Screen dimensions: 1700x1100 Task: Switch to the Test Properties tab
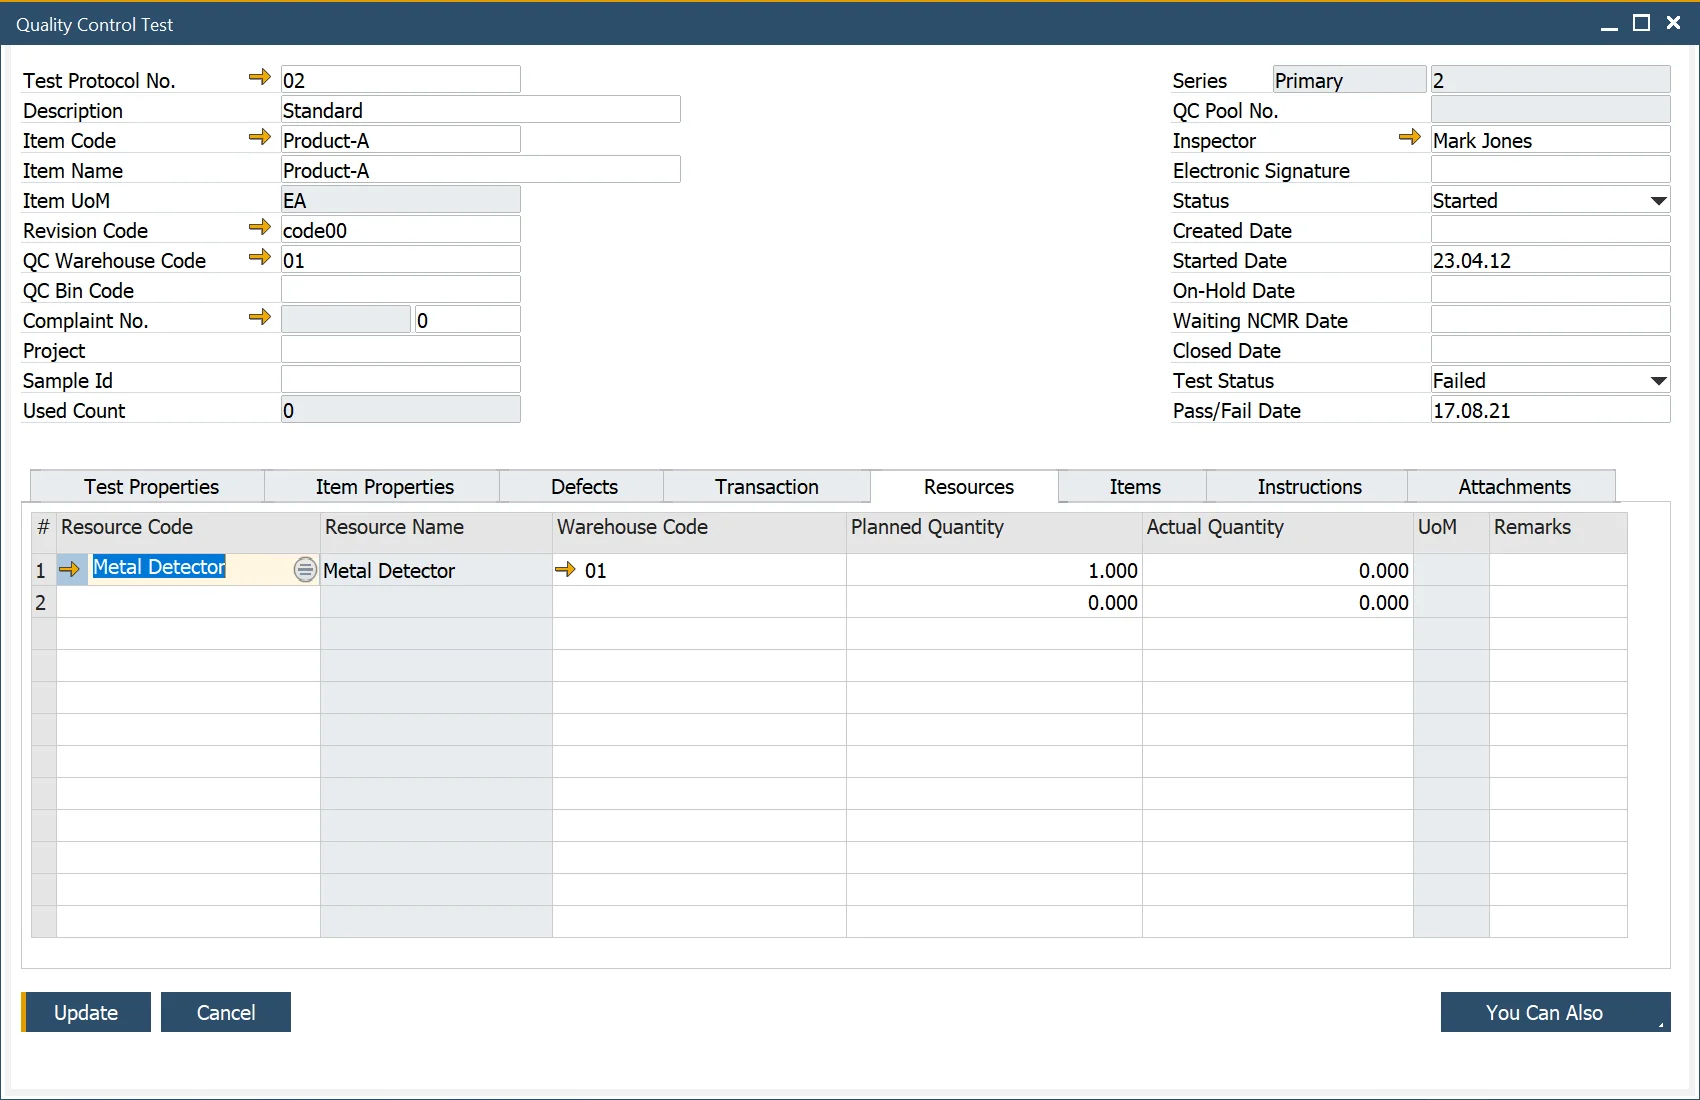point(151,487)
